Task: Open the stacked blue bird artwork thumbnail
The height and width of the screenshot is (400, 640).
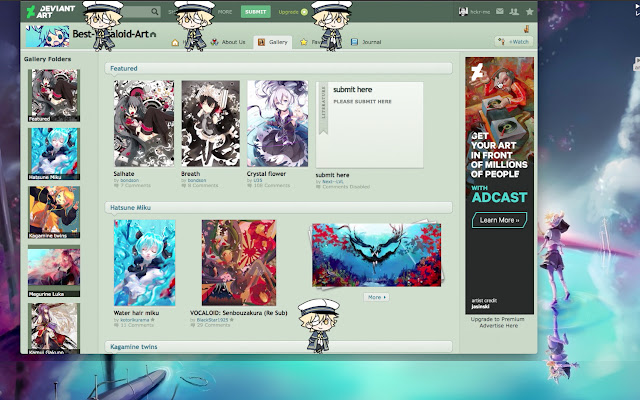Action: pyautogui.click(x=376, y=255)
